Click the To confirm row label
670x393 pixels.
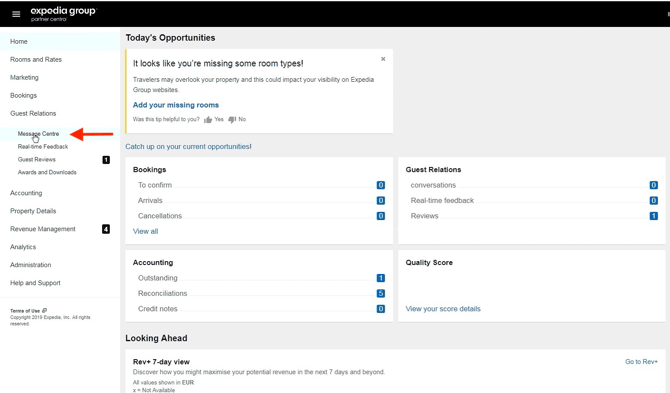[x=155, y=185]
